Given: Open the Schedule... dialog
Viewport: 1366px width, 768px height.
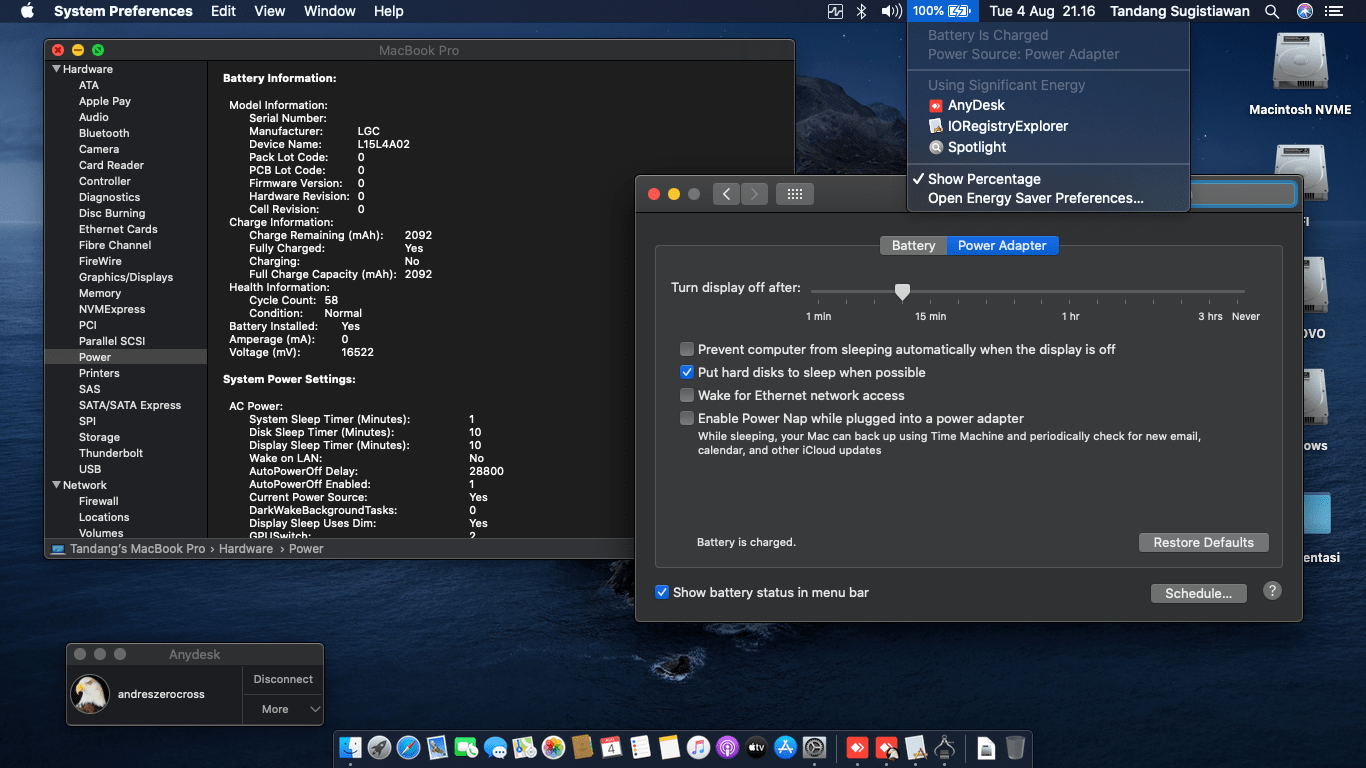Looking at the screenshot, I should [x=1199, y=593].
